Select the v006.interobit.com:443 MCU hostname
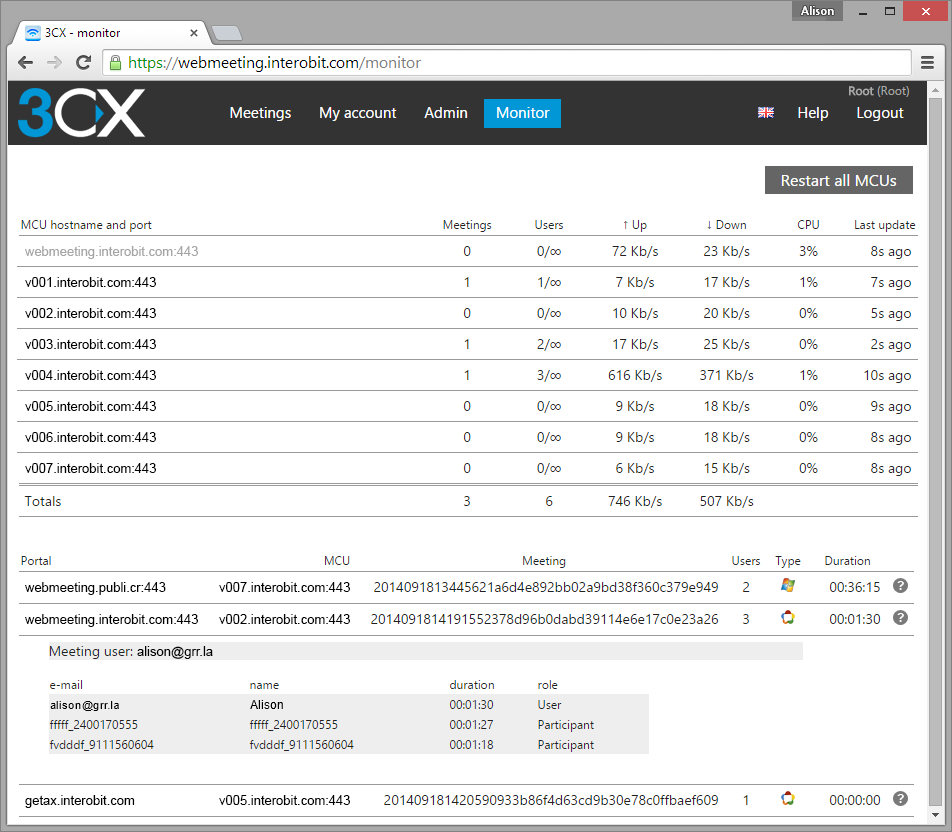The image size is (952, 832). coord(90,437)
